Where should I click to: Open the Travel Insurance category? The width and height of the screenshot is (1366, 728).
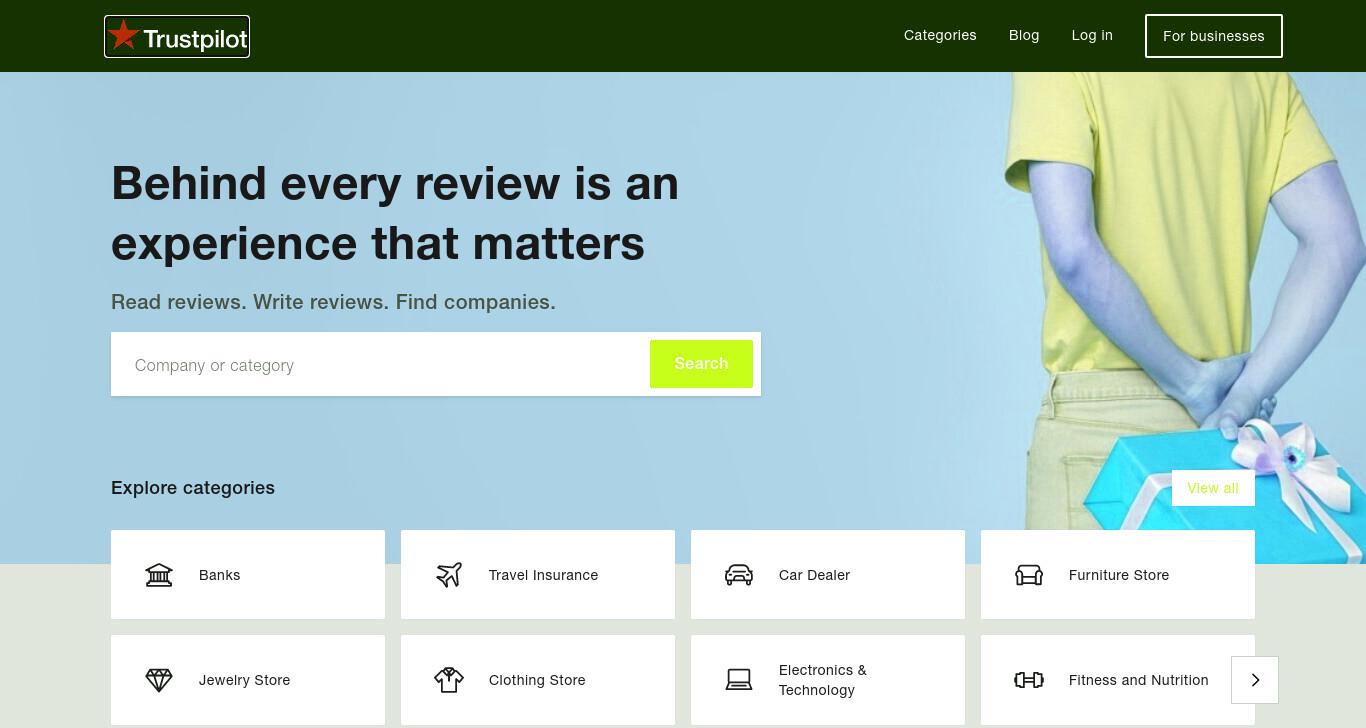538,575
